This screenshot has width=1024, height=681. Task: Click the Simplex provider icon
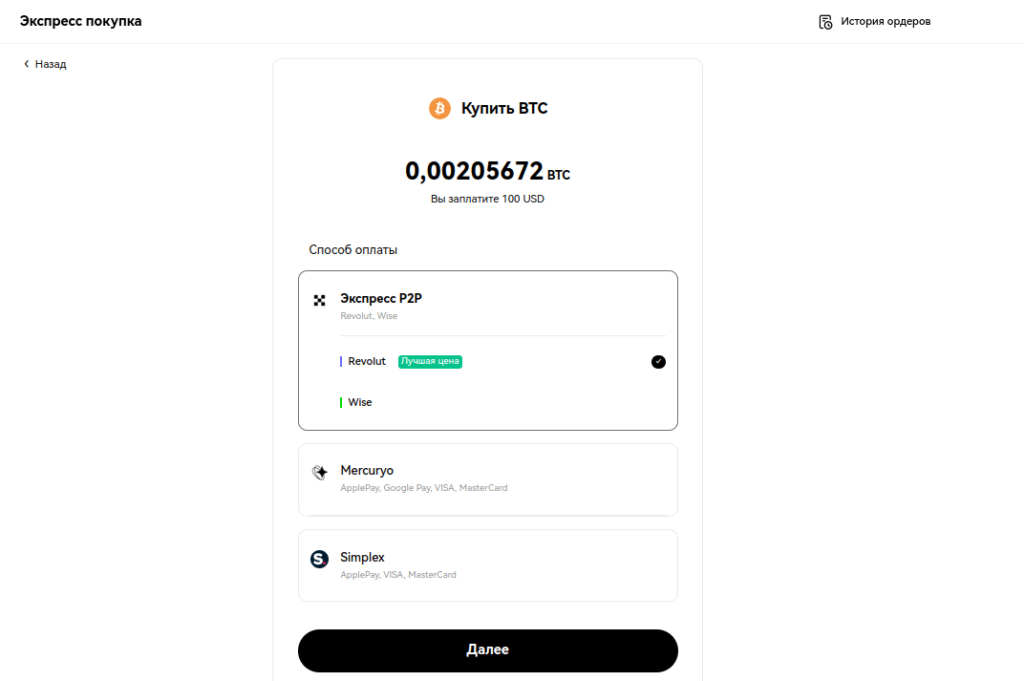point(319,558)
